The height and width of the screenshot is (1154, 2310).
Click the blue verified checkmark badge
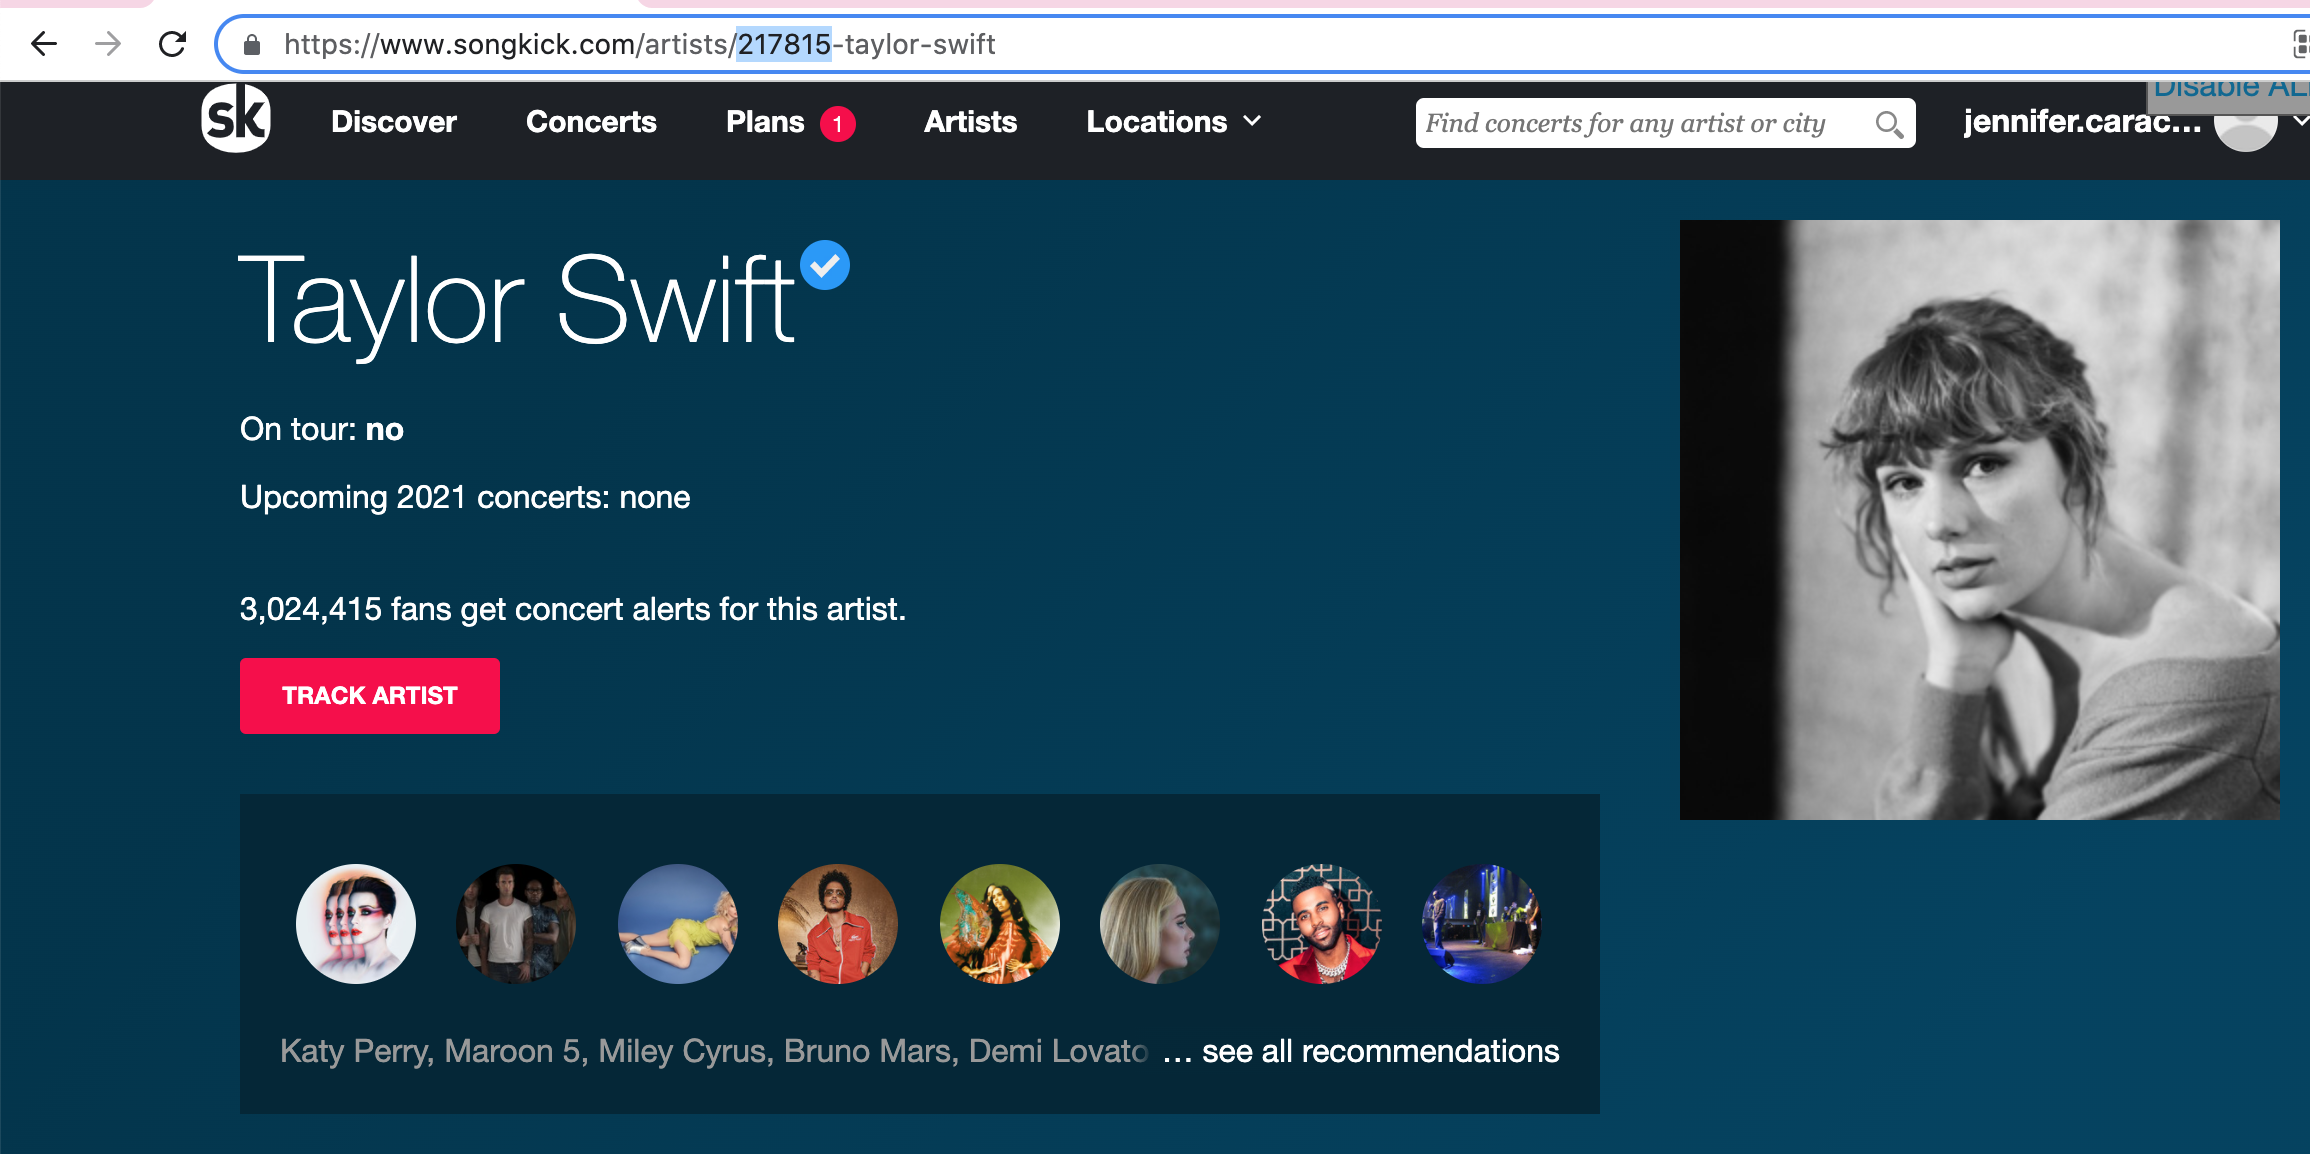pos(825,265)
